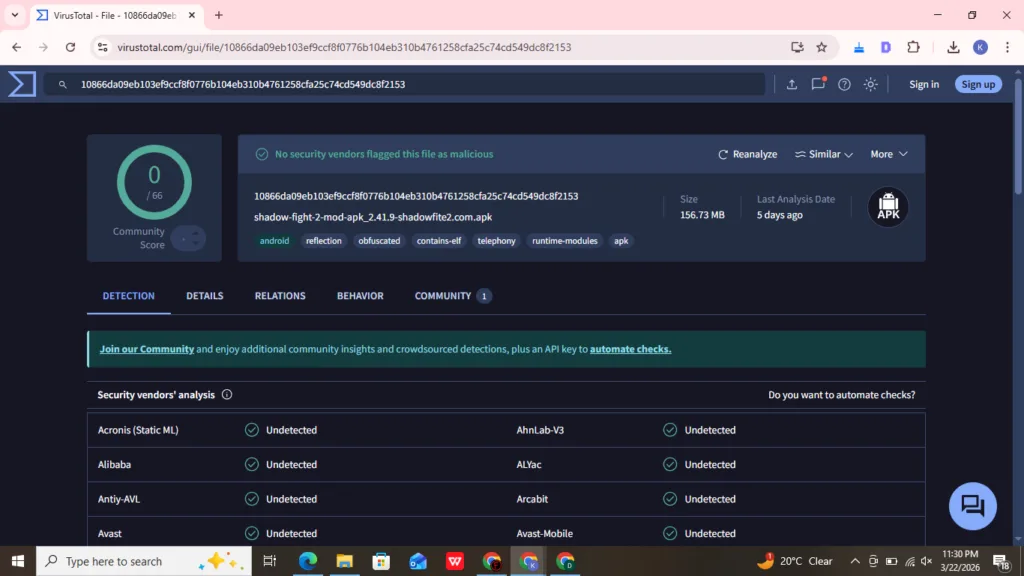Go back to previous page

pos(16,47)
